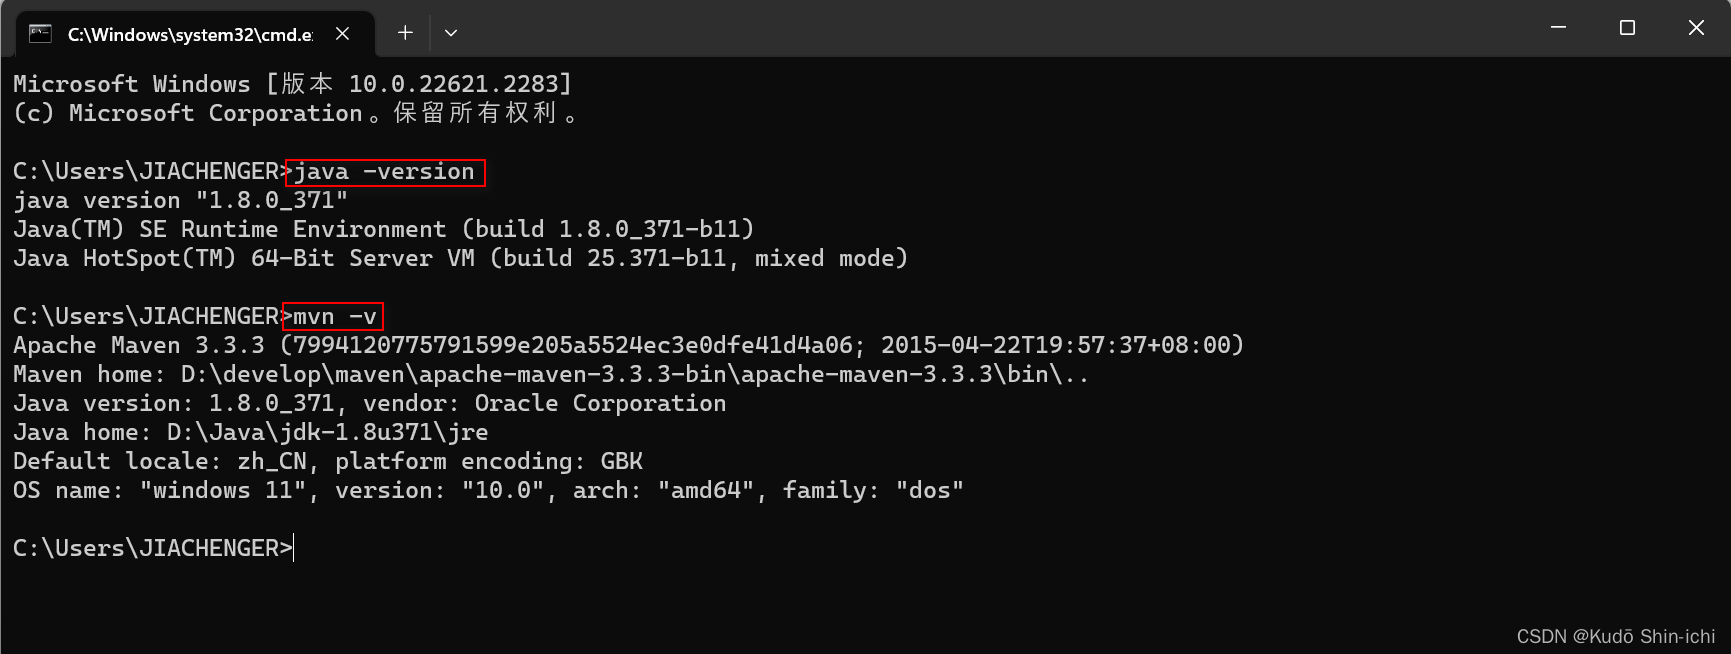Open a new terminal tab
This screenshot has width=1731, height=654.
[405, 33]
